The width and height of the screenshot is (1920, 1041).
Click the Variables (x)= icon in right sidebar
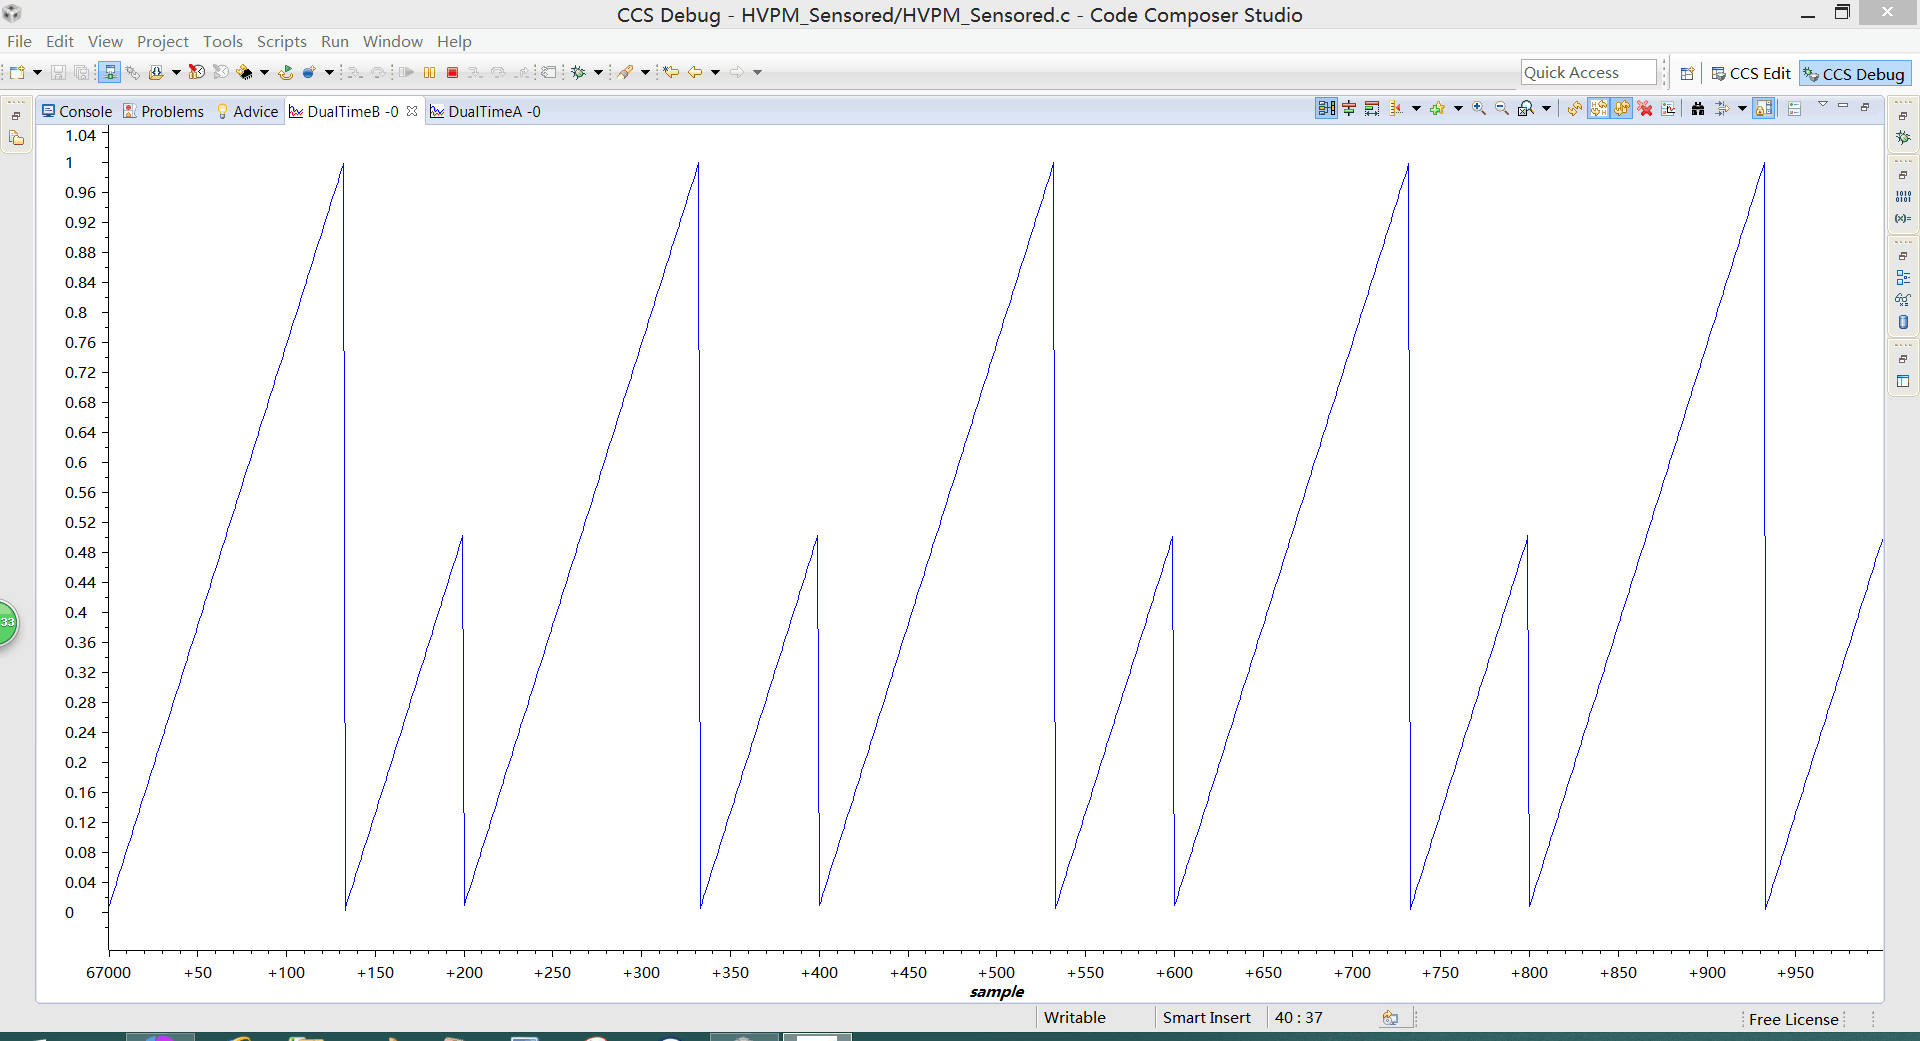click(x=1903, y=218)
